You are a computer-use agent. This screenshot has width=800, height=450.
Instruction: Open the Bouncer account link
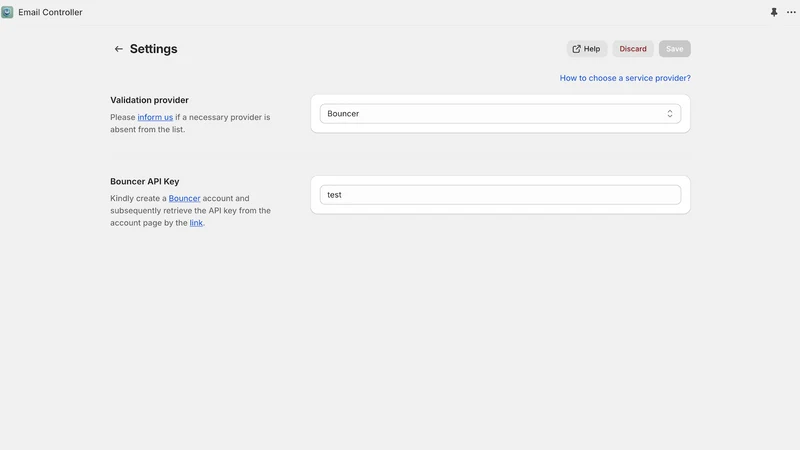184,198
